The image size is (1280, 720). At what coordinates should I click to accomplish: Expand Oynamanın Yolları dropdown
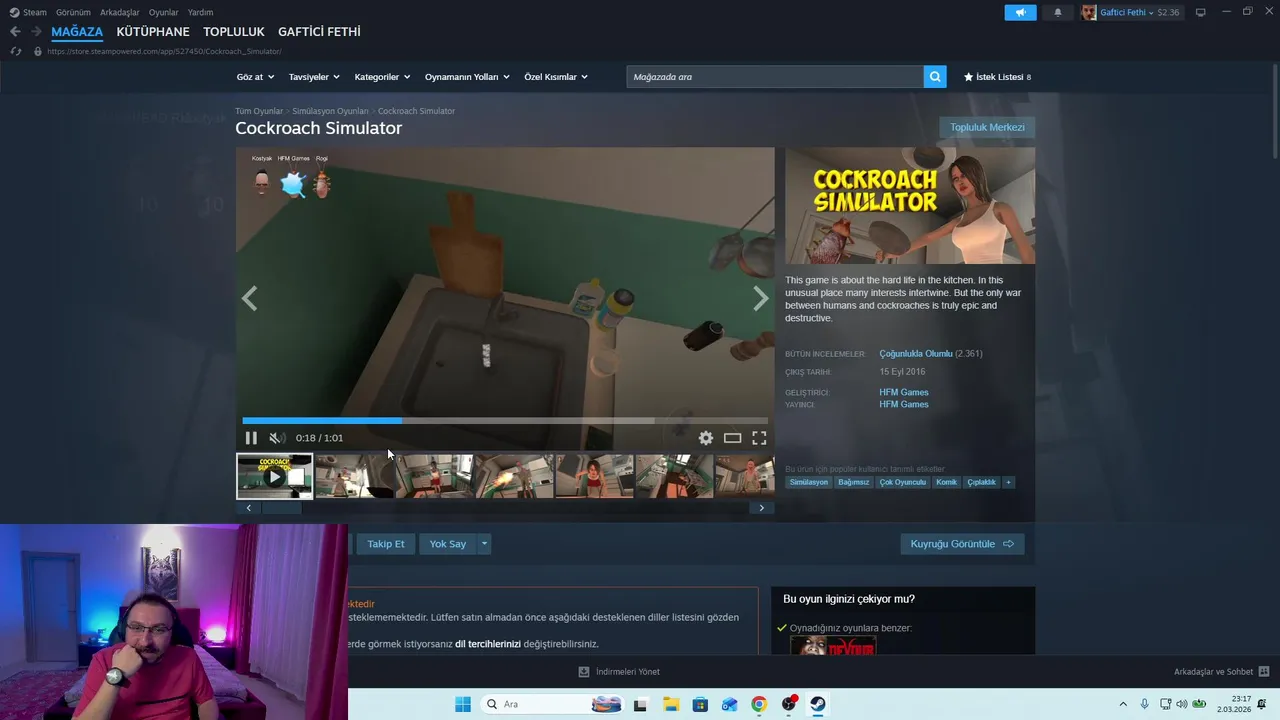tap(467, 77)
